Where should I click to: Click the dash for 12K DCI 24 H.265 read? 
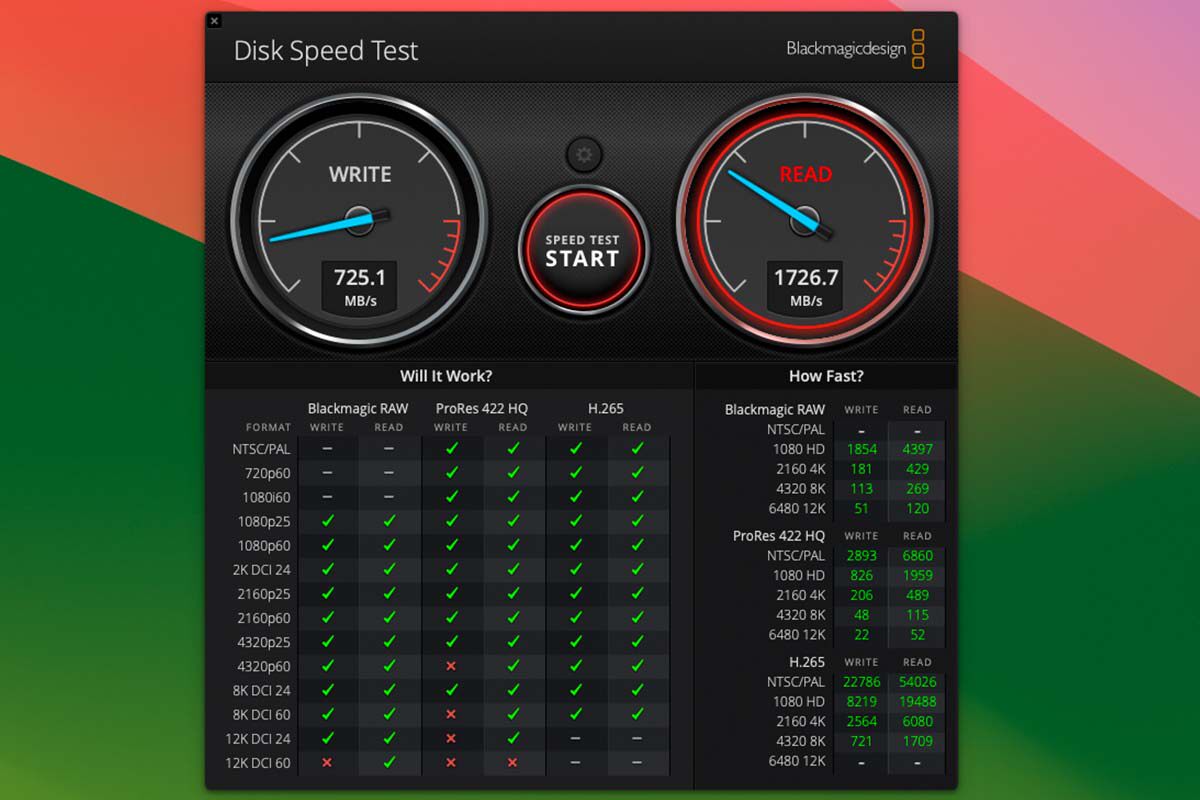(x=637, y=738)
